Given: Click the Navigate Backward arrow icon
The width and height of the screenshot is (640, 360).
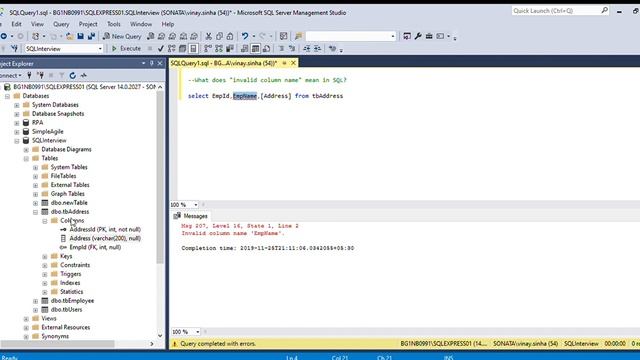Looking at the screenshot, I should click(4, 36).
